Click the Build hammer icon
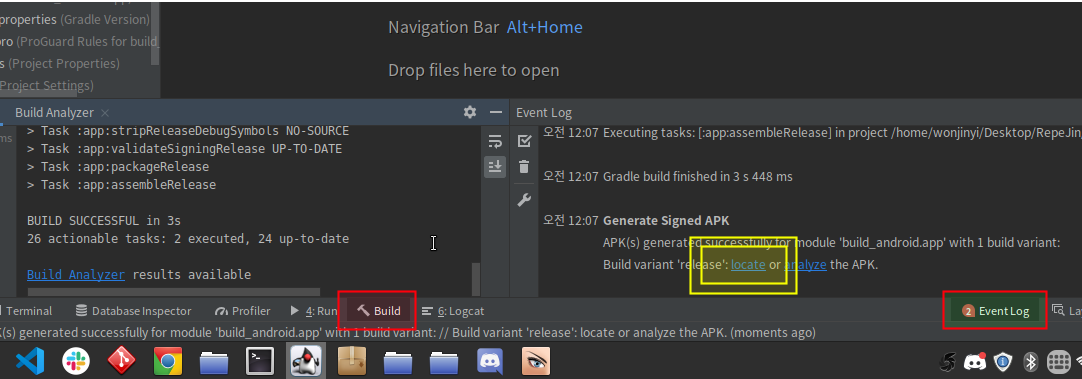This screenshot has height=379, width=1082. point(363,311)
